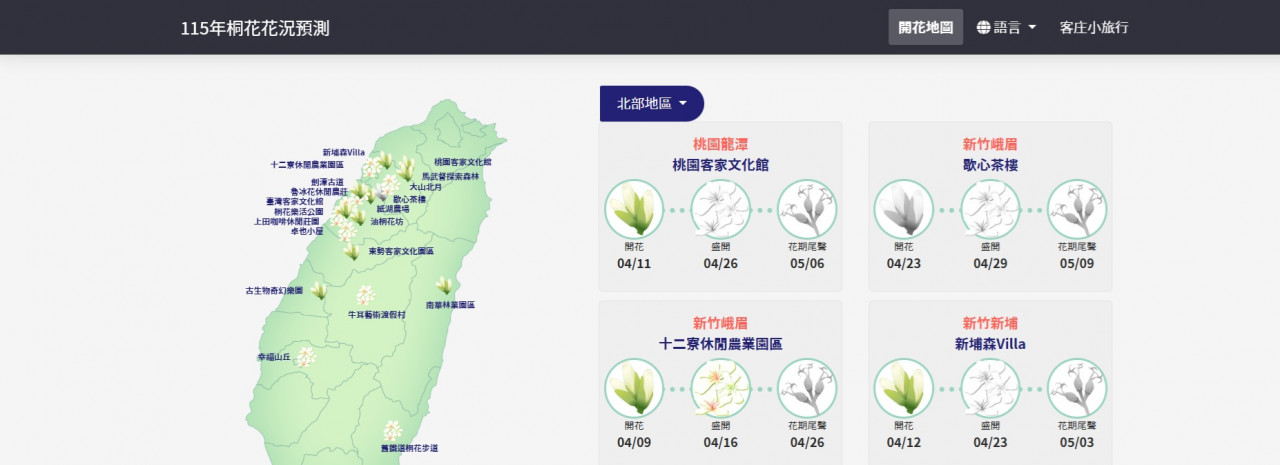Click 花期尾聲 icon of 十二寮休閒農業園區
Viewport: 1280px width, 465px height.
point(807,389)
